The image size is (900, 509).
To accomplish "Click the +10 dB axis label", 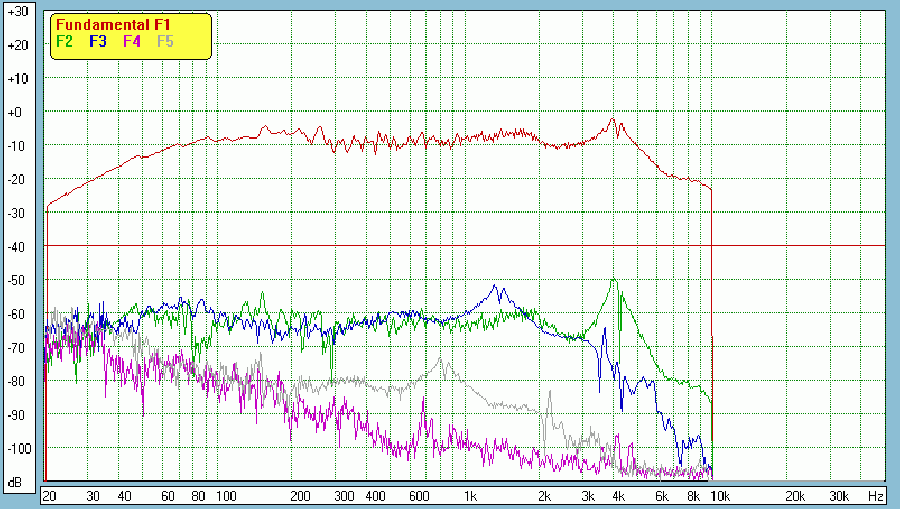I will [x=18, y=79].
